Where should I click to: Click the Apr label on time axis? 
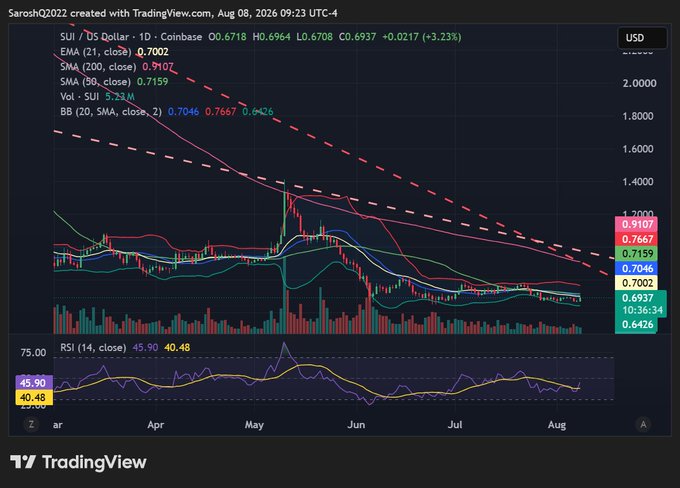pyautogui.click(x=156, y=425)
